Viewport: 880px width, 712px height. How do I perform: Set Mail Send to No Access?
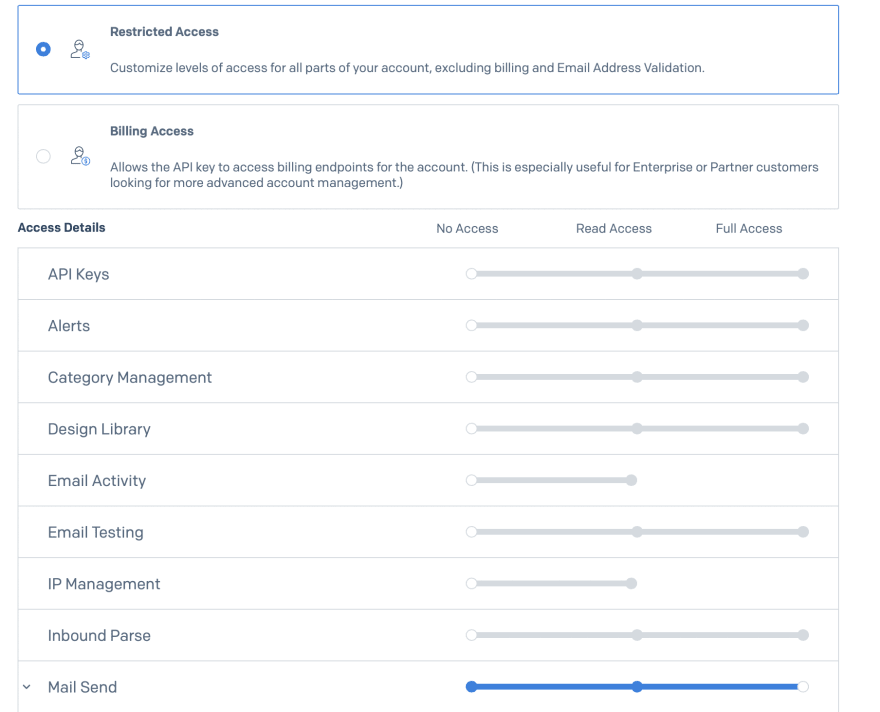(x=471, y=687)
